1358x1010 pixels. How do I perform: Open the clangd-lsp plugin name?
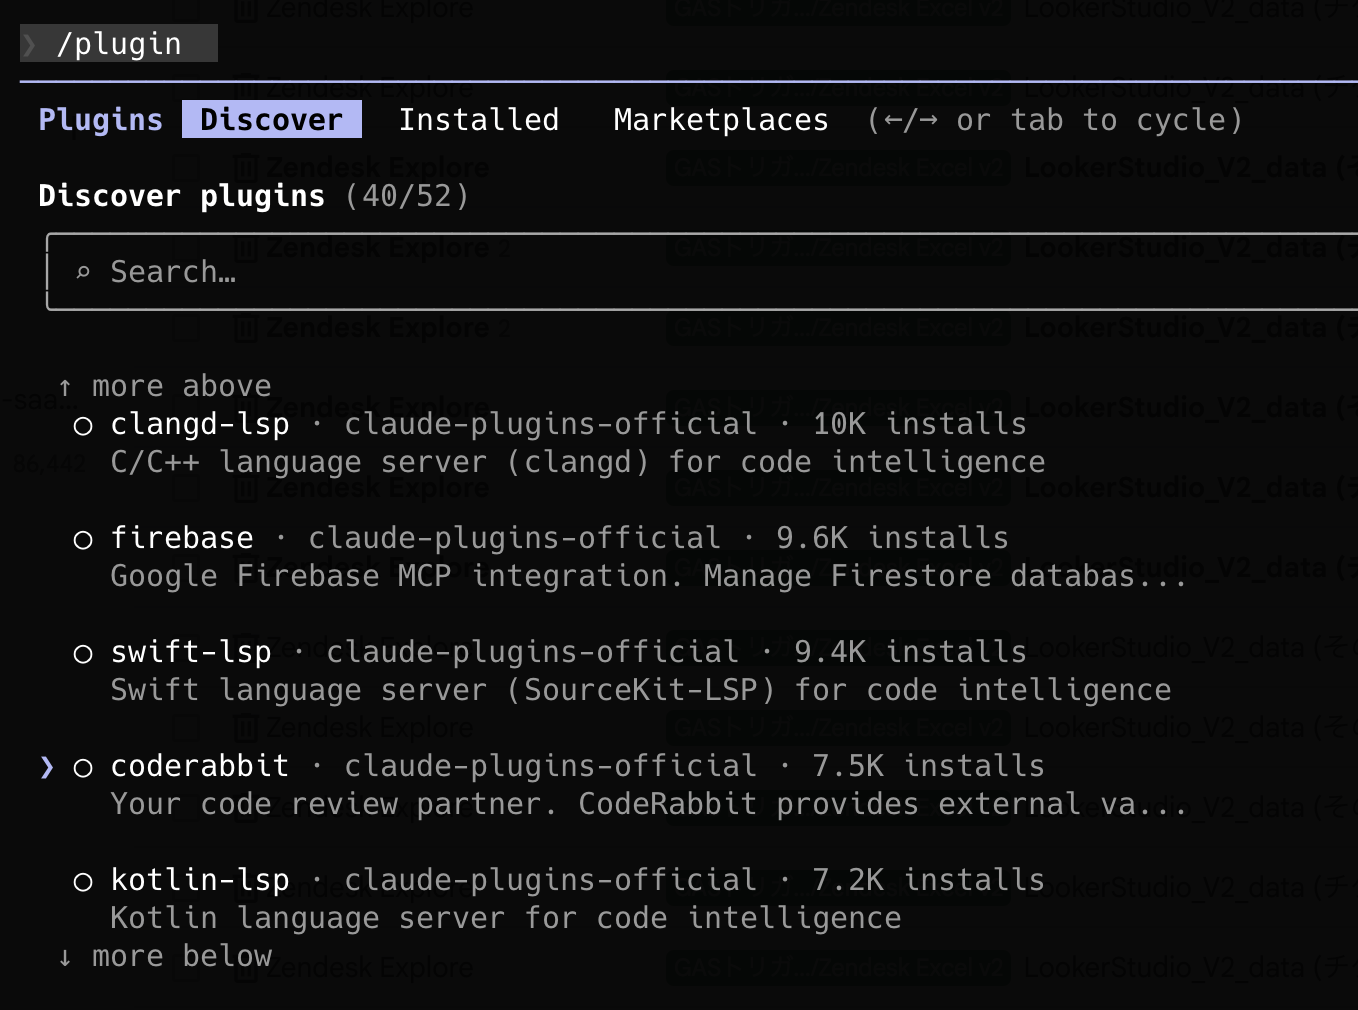tap(200, 424)
